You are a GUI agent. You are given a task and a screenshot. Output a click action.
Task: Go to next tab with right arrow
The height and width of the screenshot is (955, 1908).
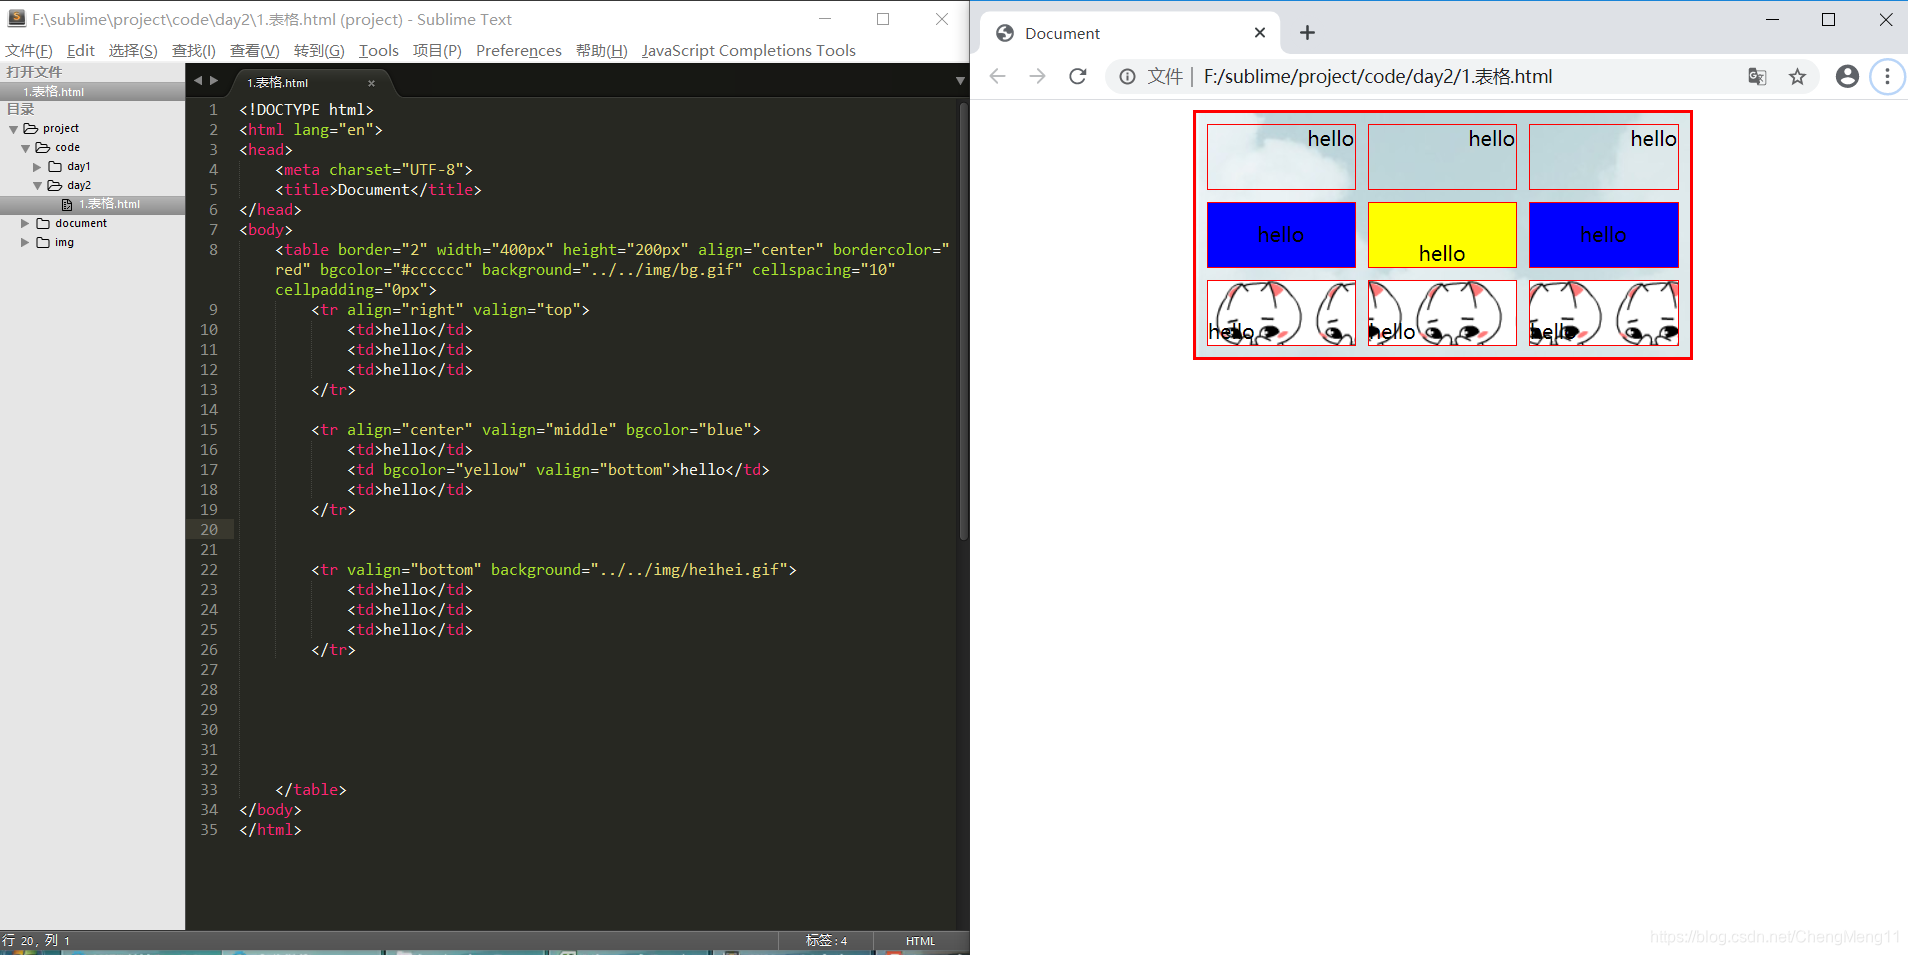(x=214, y=81)
